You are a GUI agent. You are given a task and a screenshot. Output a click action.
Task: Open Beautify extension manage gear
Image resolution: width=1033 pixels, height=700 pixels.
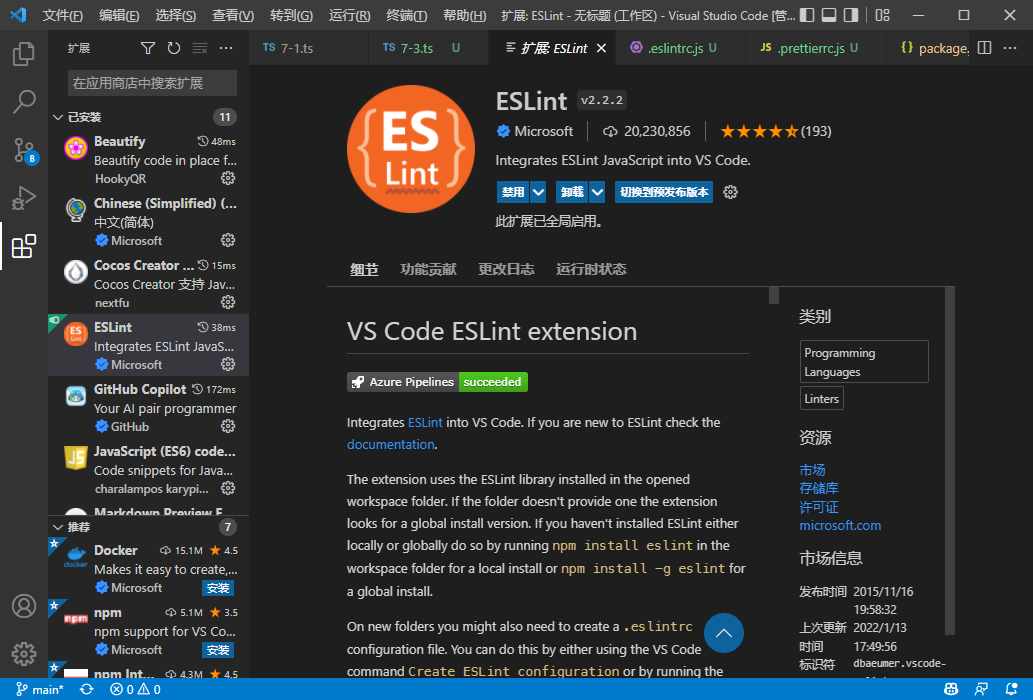(228, 178)
